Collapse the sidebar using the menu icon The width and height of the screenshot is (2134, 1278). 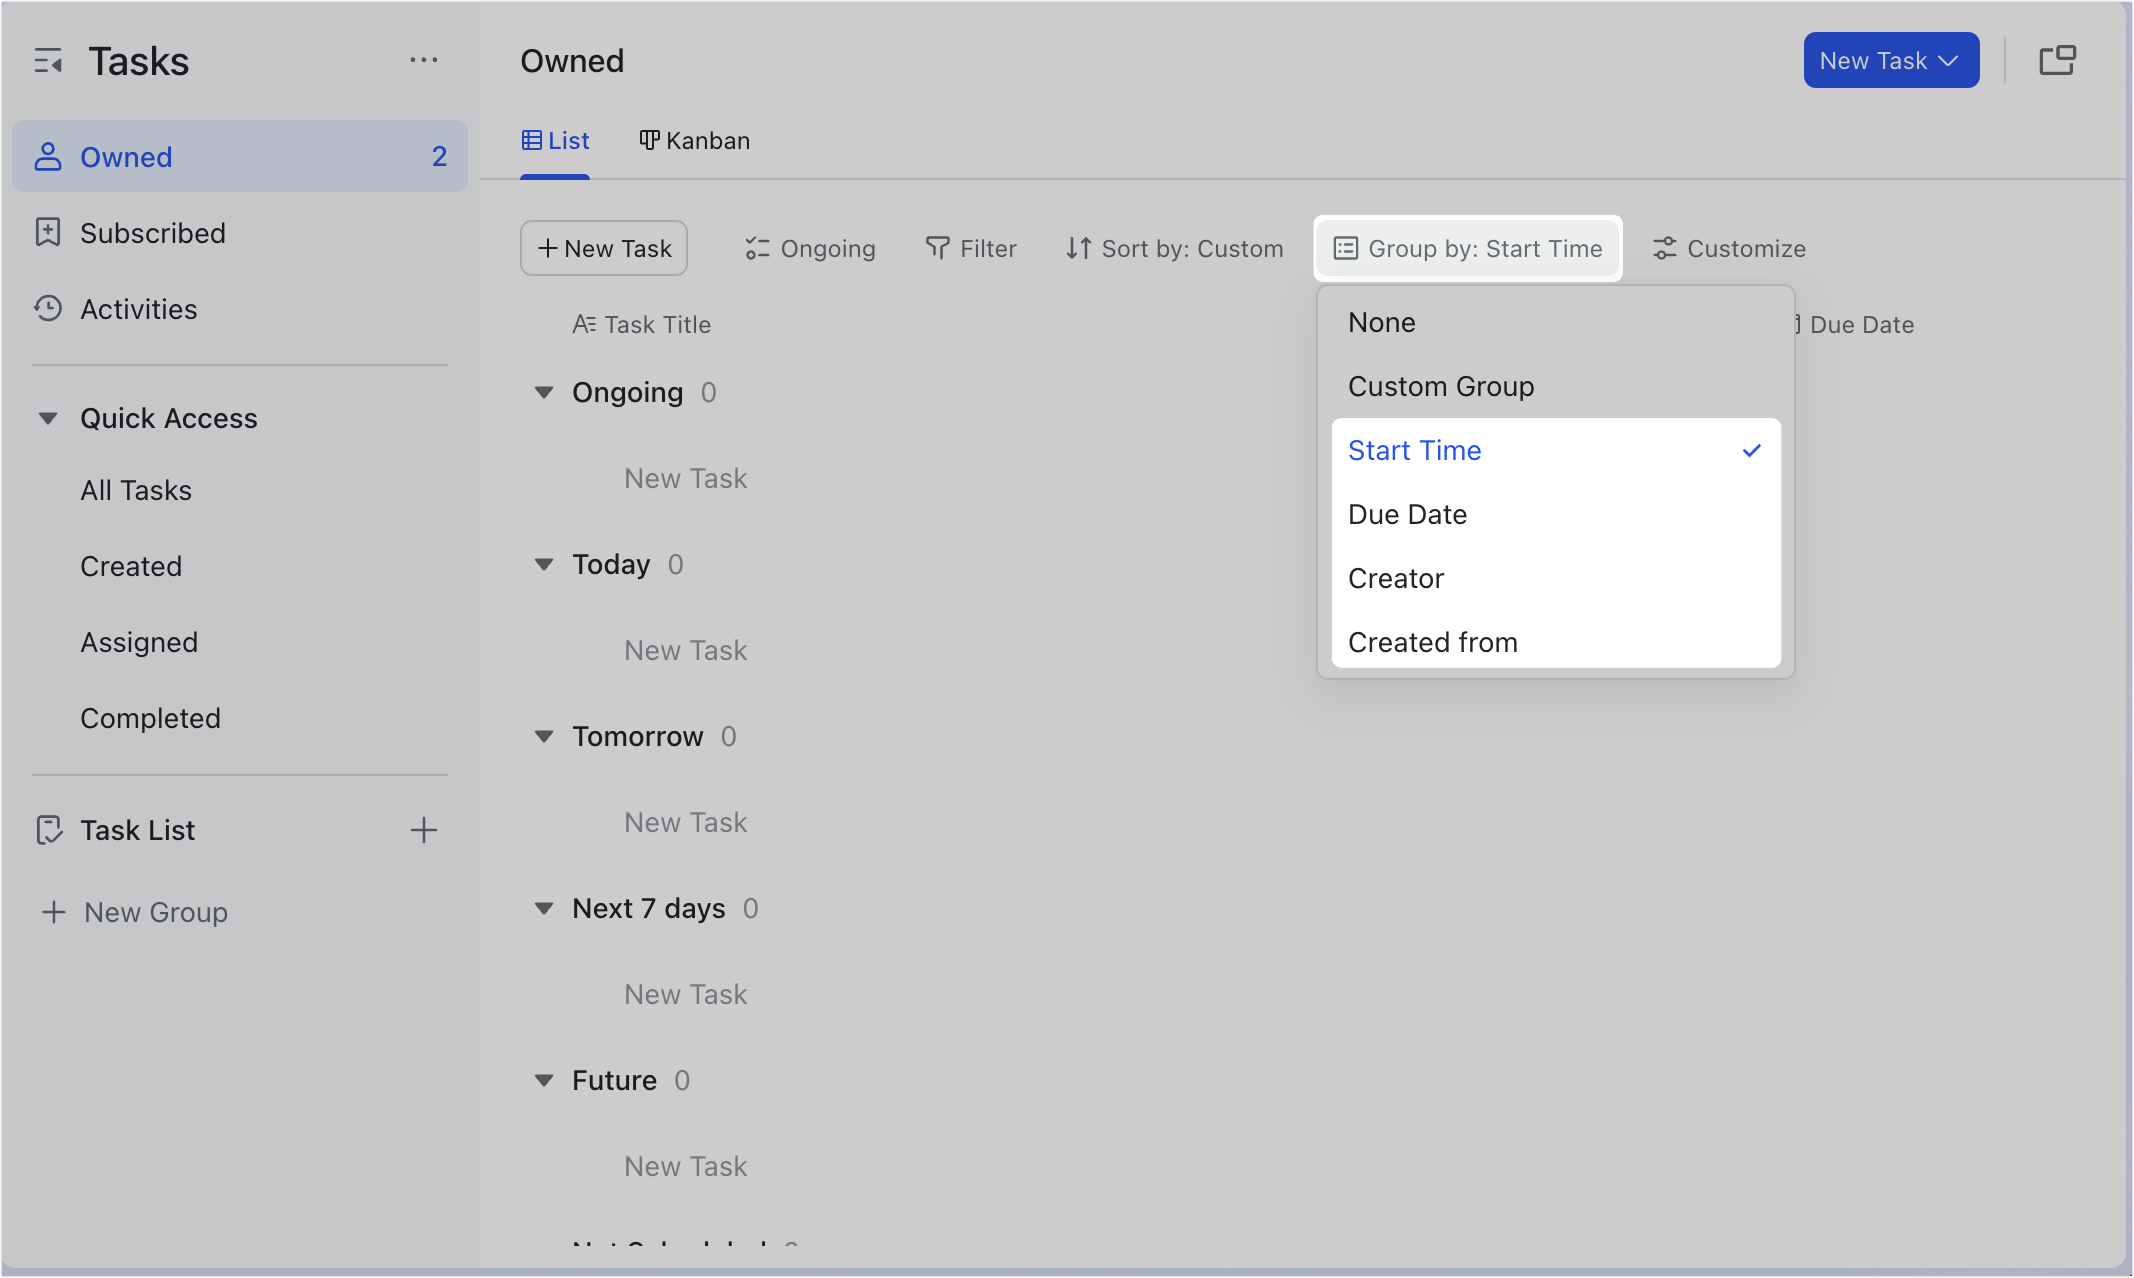coord(48,62)
